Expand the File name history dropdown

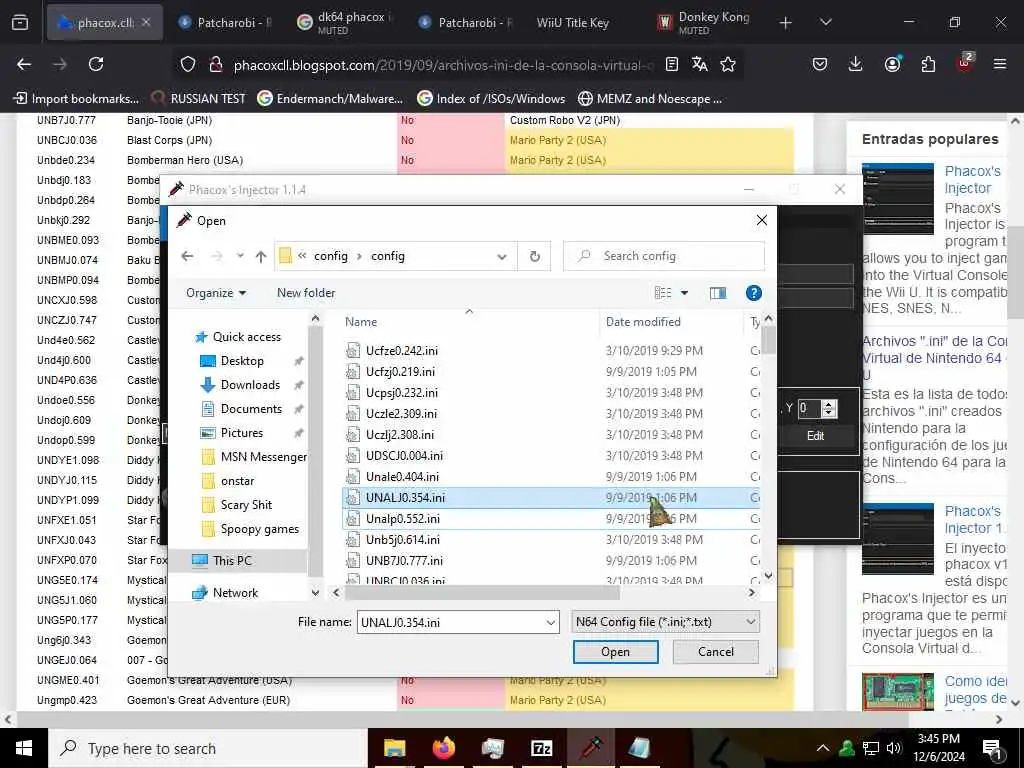pos(551,622)
